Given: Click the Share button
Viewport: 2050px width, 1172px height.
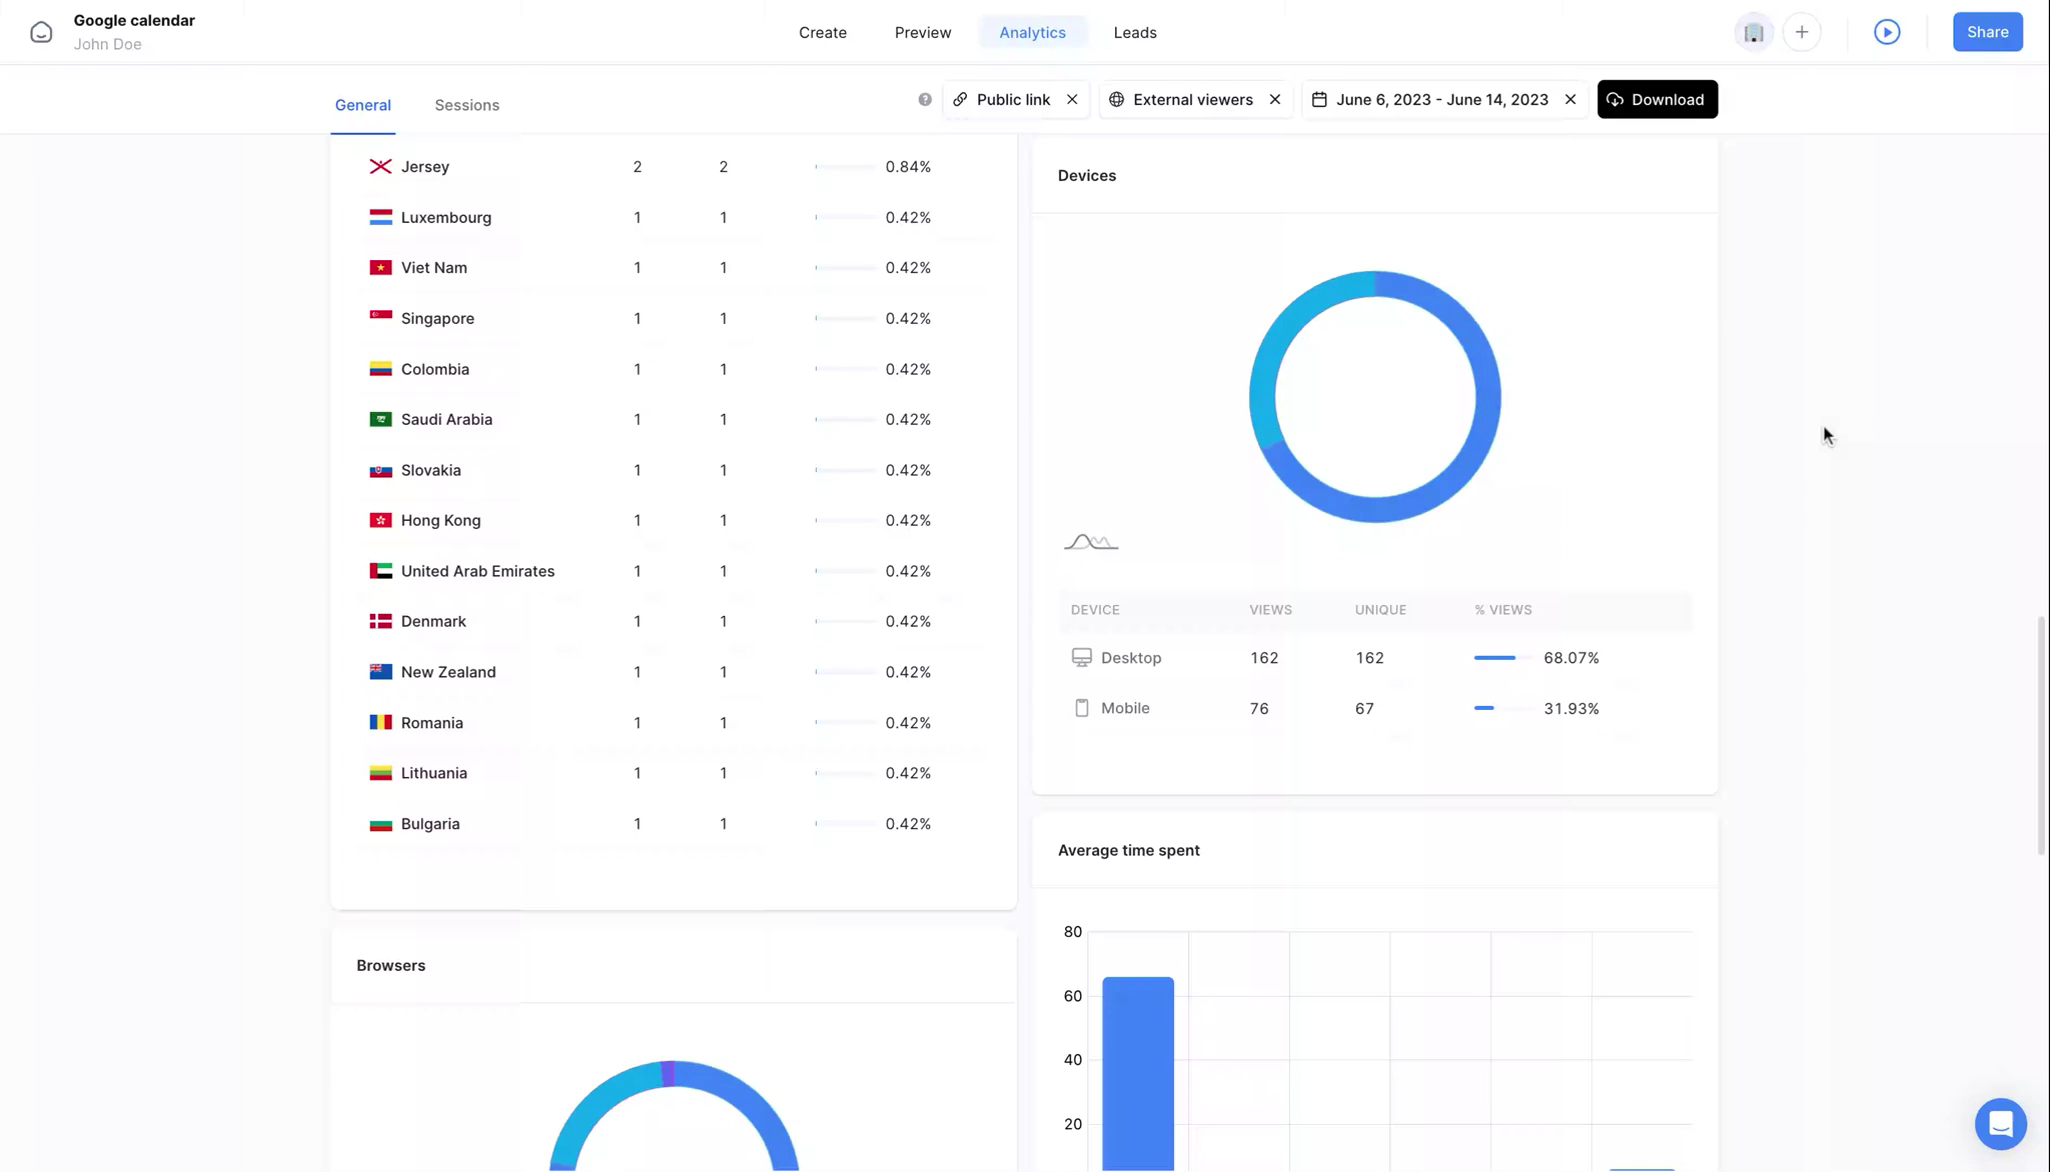Looking at the screenshot, I should tap(1987, 32).
